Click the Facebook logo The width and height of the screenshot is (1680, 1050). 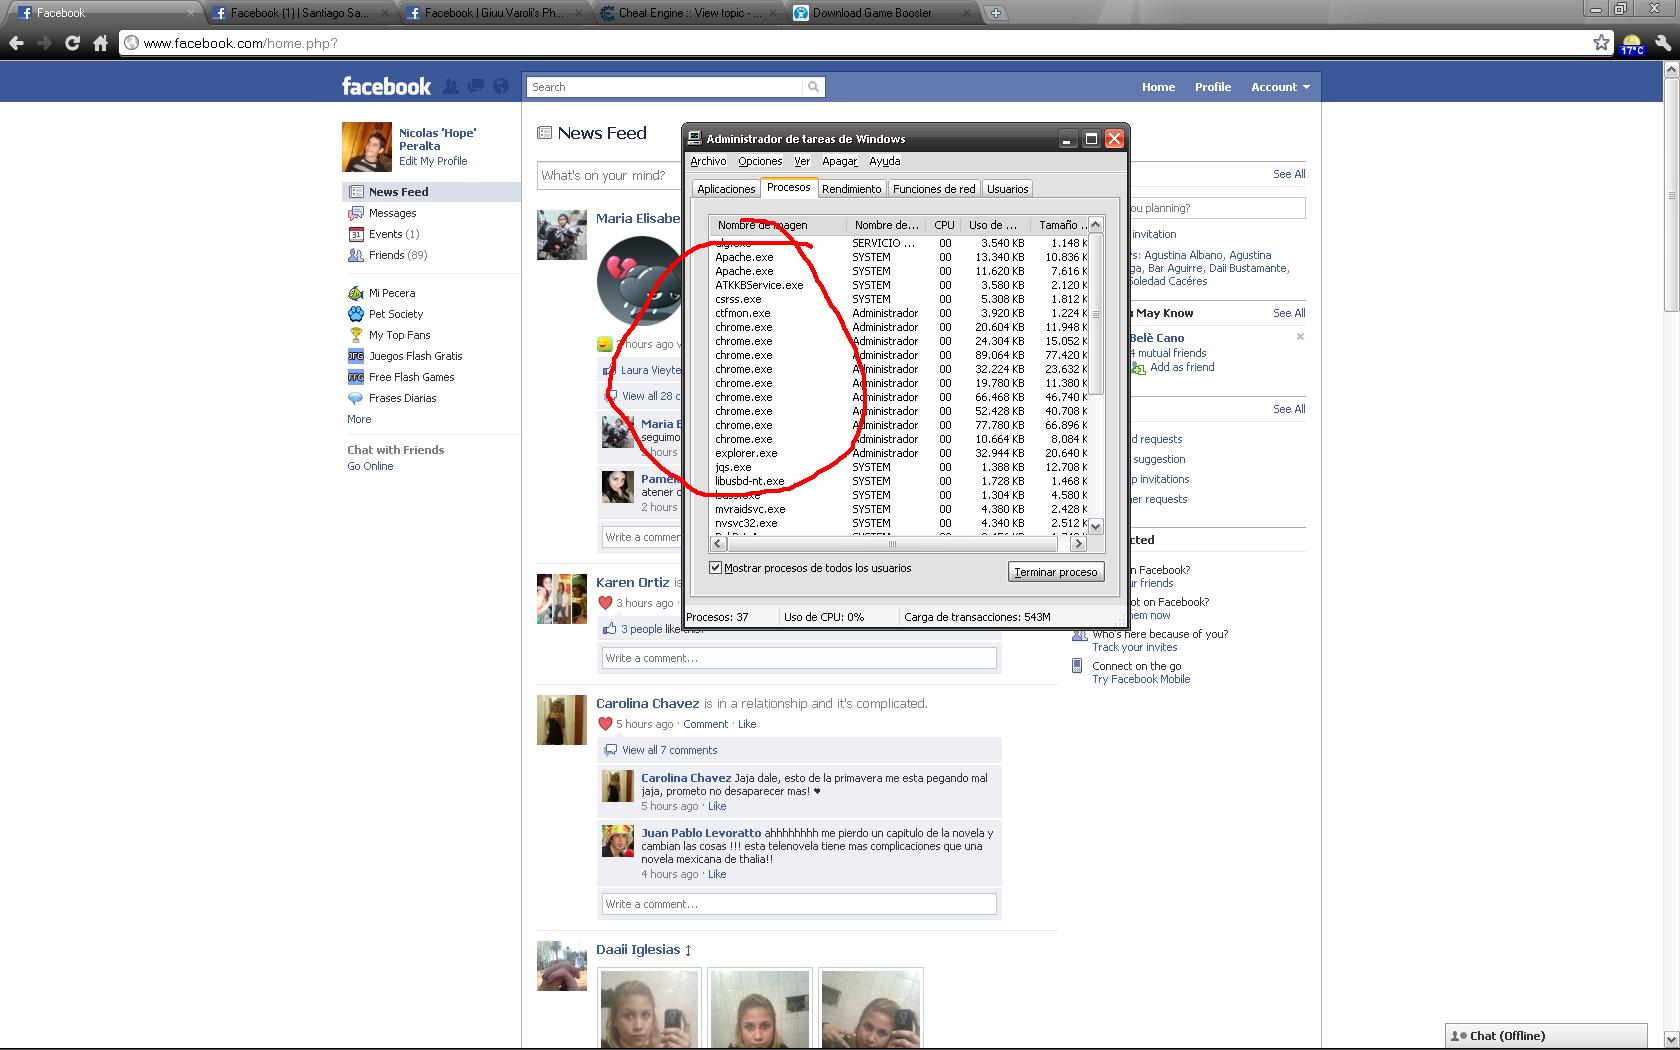click(x=386, y=86)
